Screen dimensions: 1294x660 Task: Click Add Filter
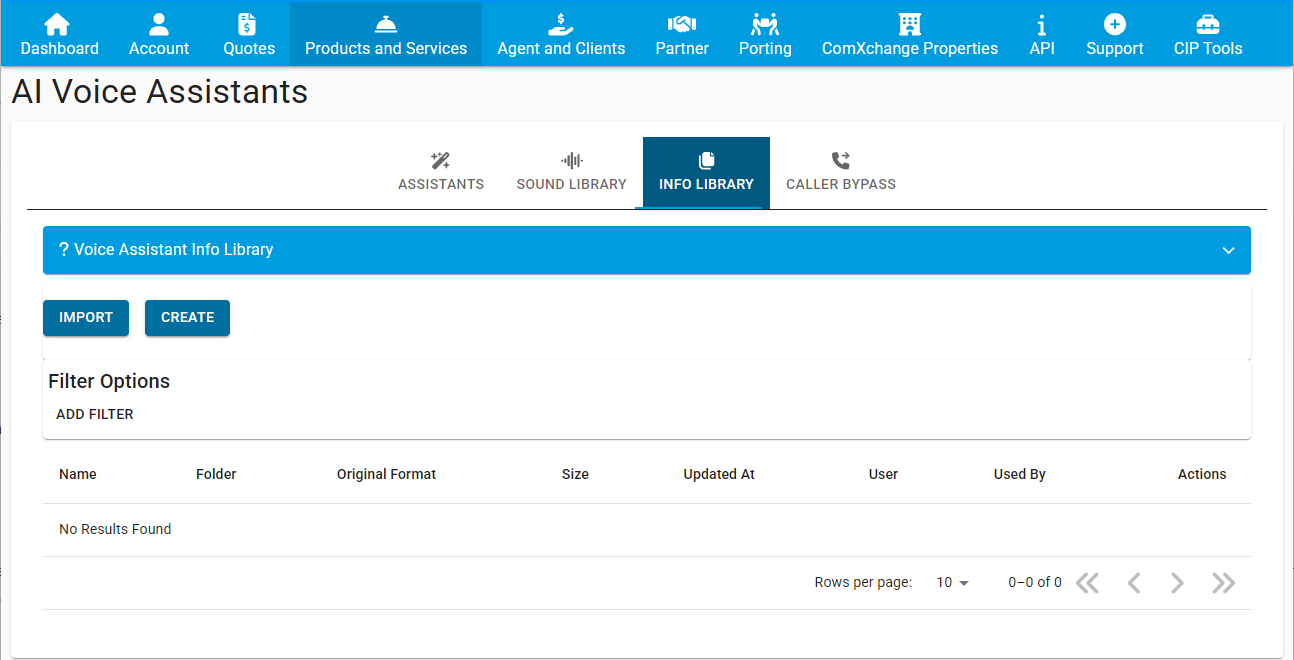click(95, 413)
